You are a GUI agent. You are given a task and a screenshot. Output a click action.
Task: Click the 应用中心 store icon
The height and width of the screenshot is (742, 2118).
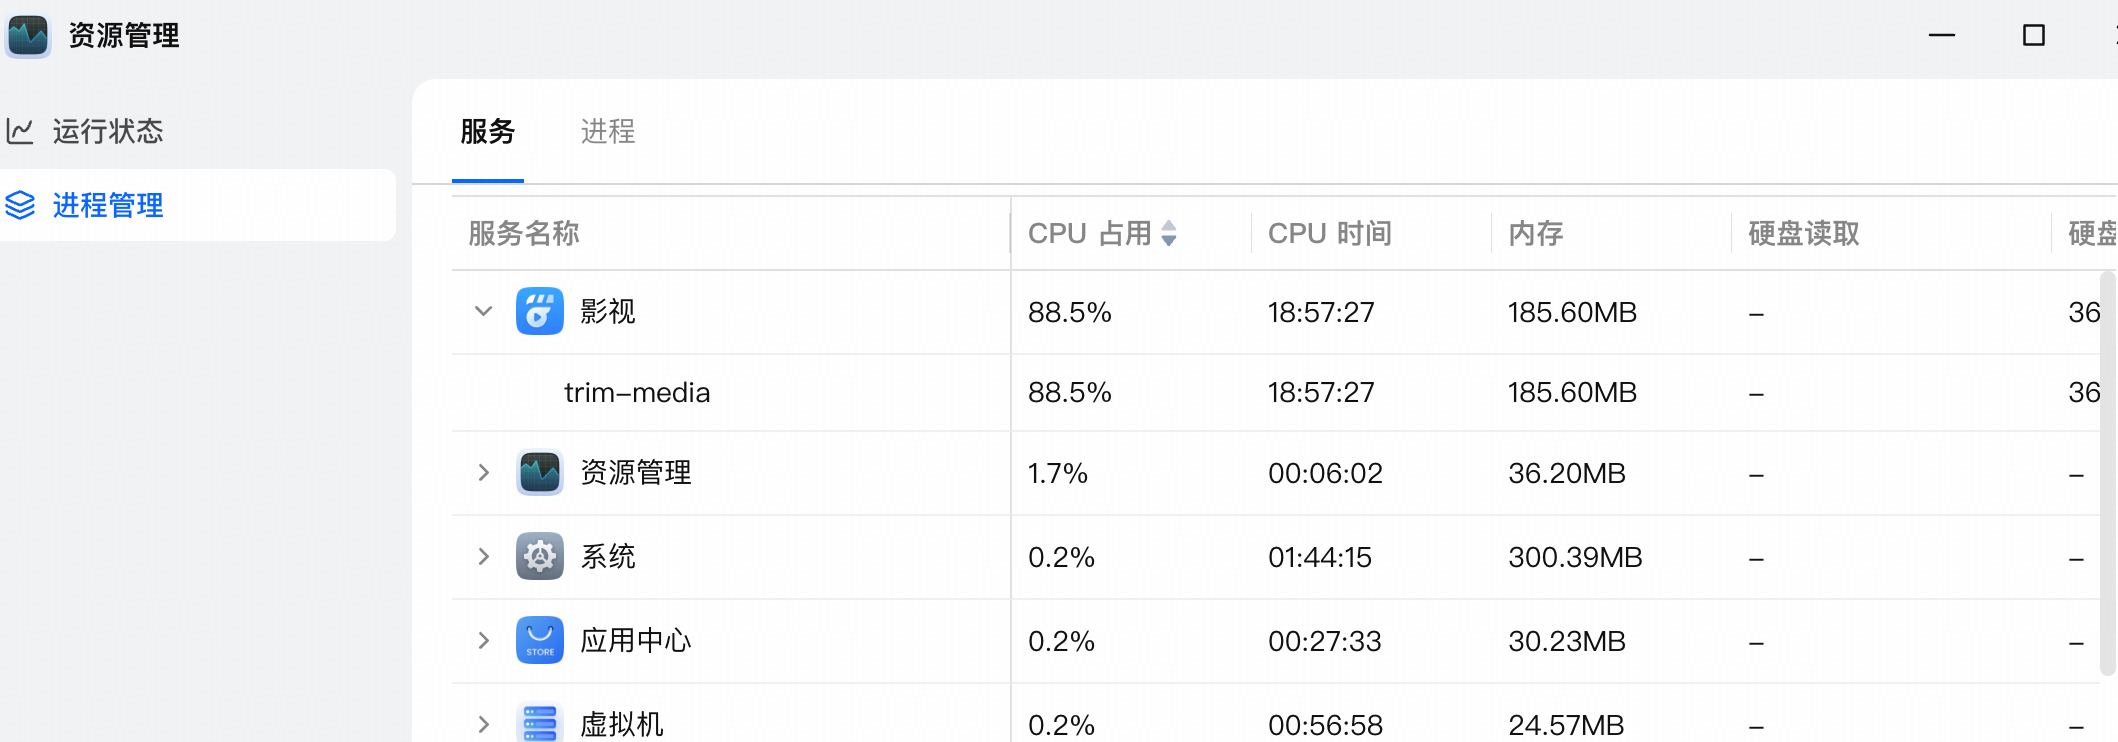tap(539, 641)
